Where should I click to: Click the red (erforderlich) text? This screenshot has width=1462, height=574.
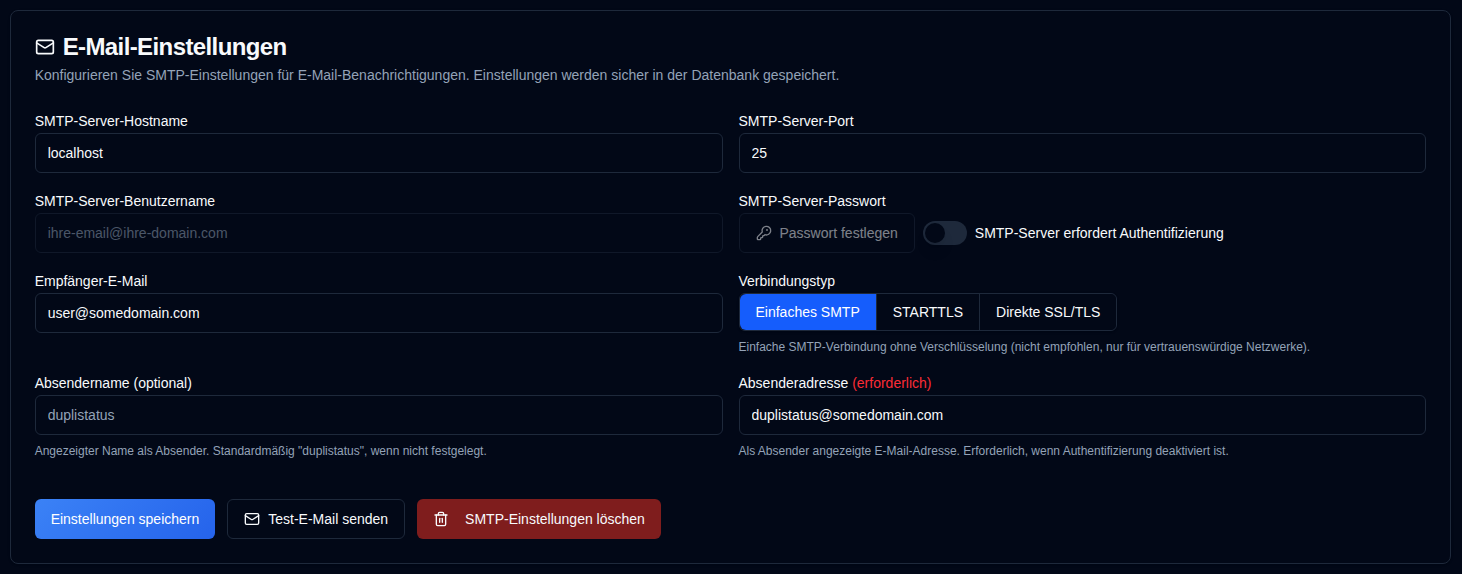pos(892,383)
